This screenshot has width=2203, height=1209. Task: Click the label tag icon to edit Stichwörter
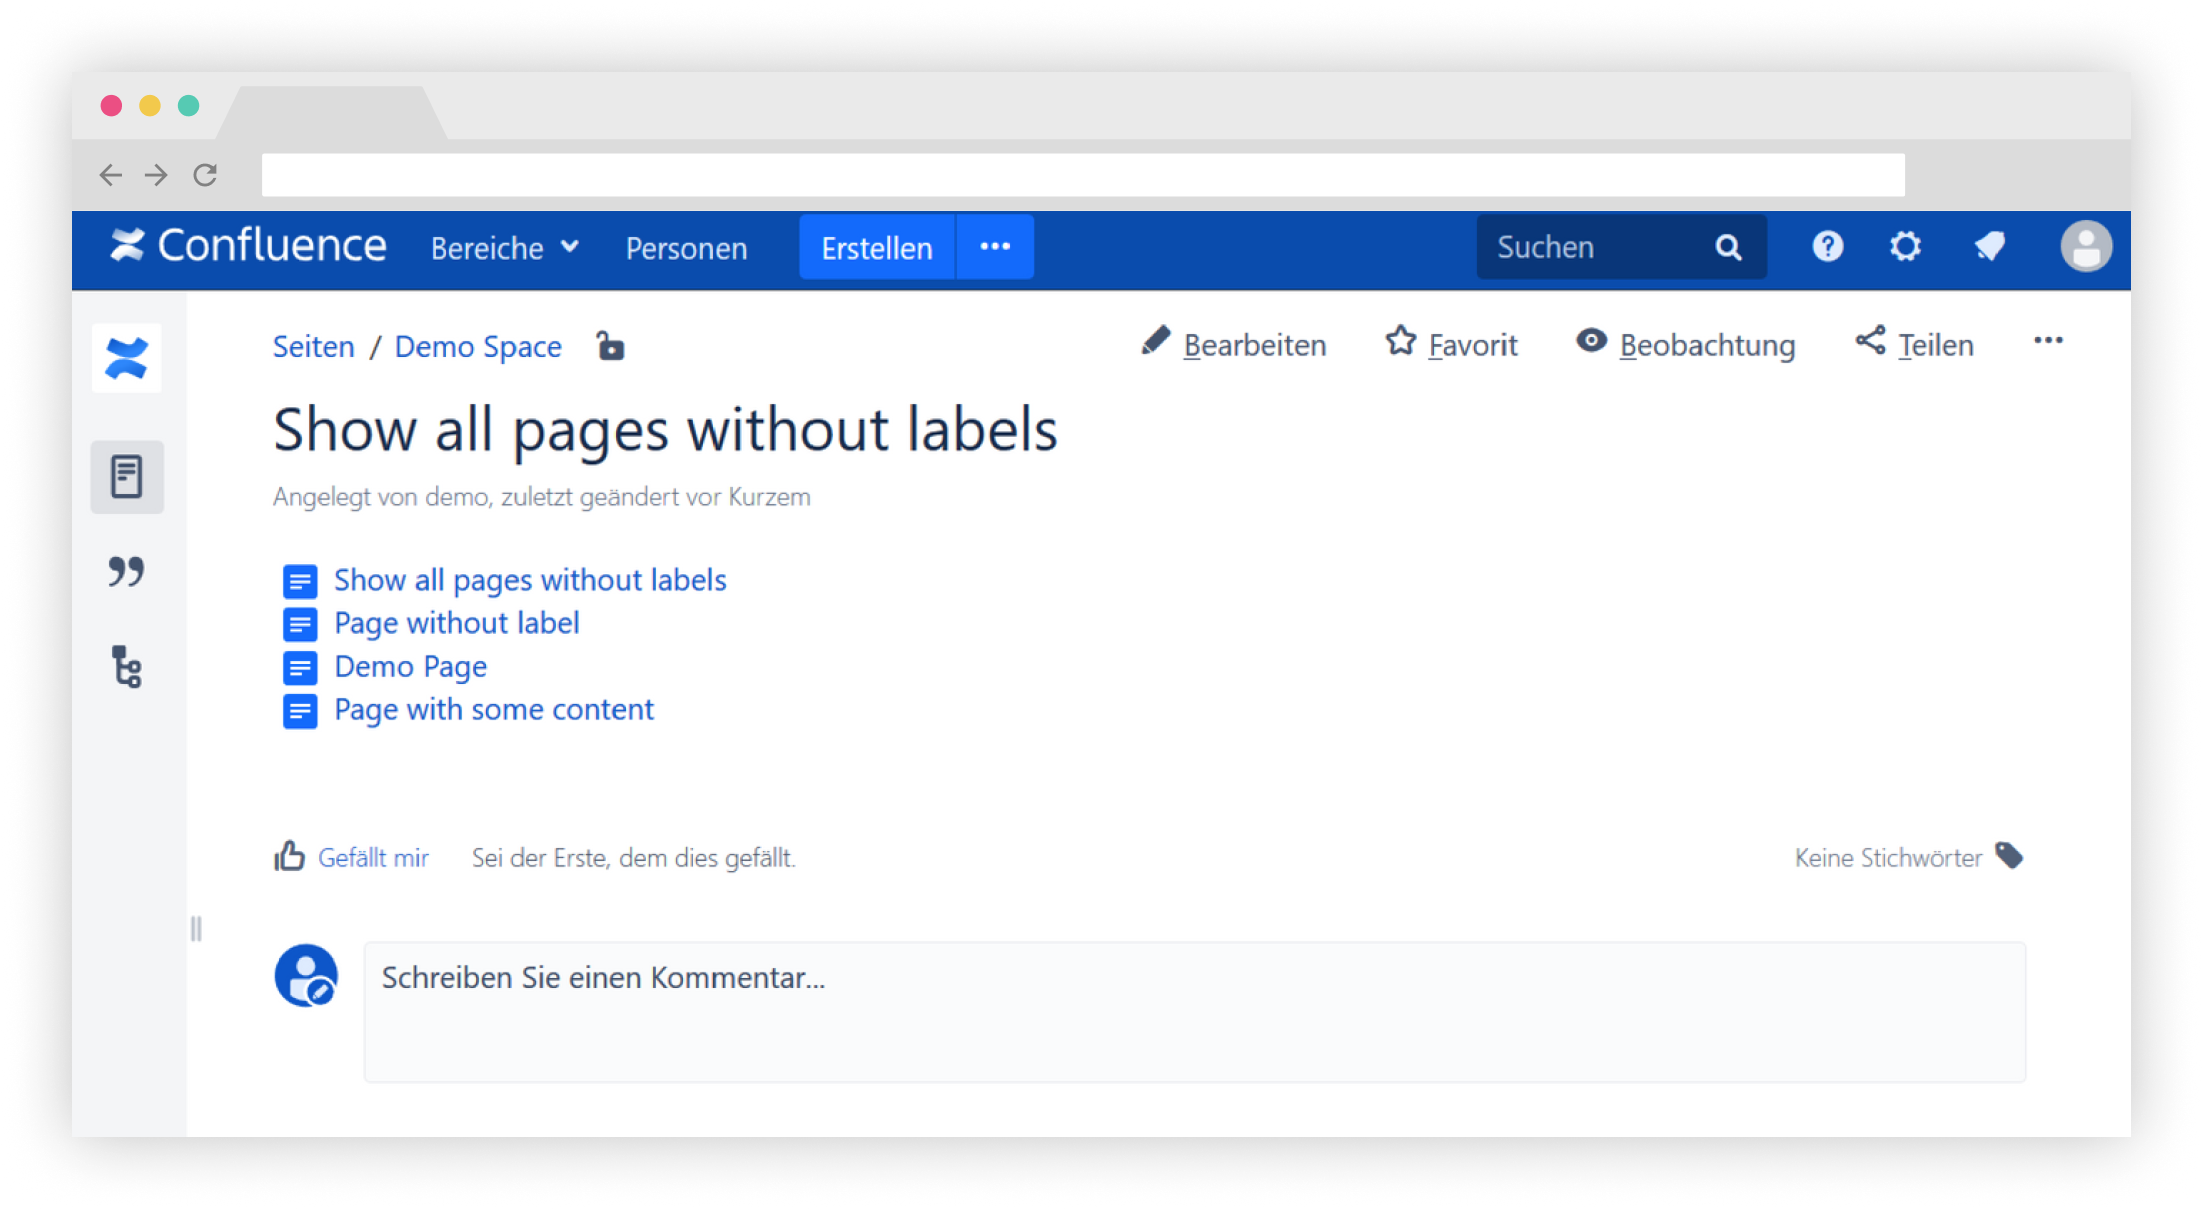tap(2009, 856)
